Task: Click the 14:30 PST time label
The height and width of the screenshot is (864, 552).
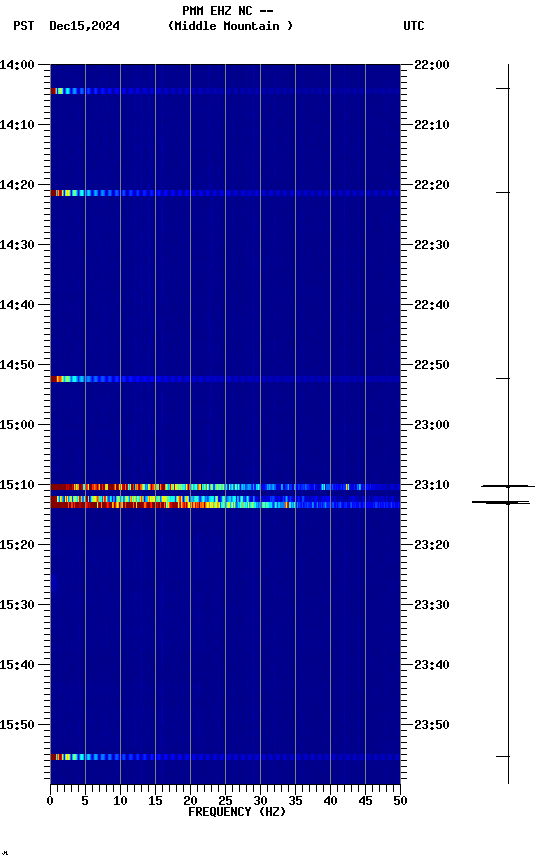Action: pyautogui.click(x=17, y=245)
